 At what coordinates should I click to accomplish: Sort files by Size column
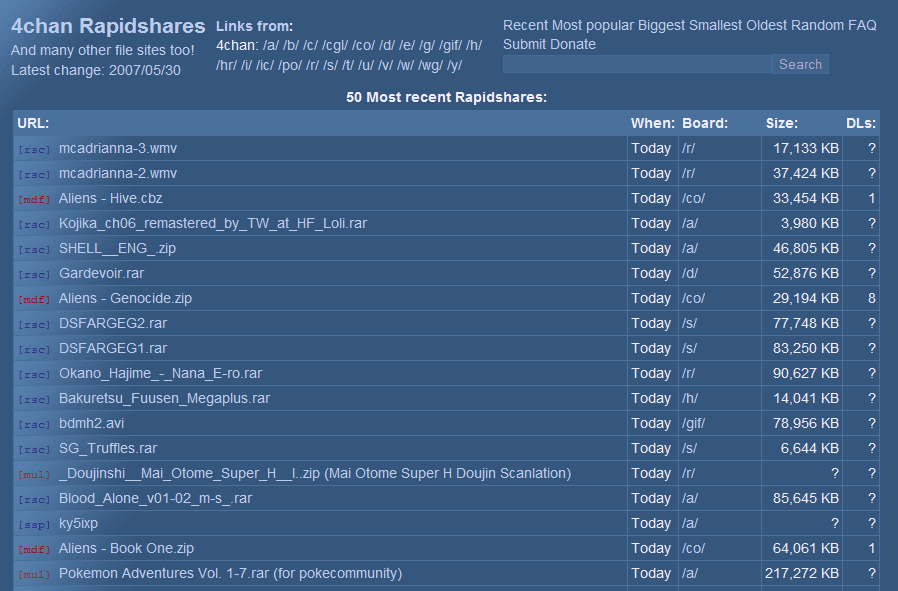(x=778, y=123)
